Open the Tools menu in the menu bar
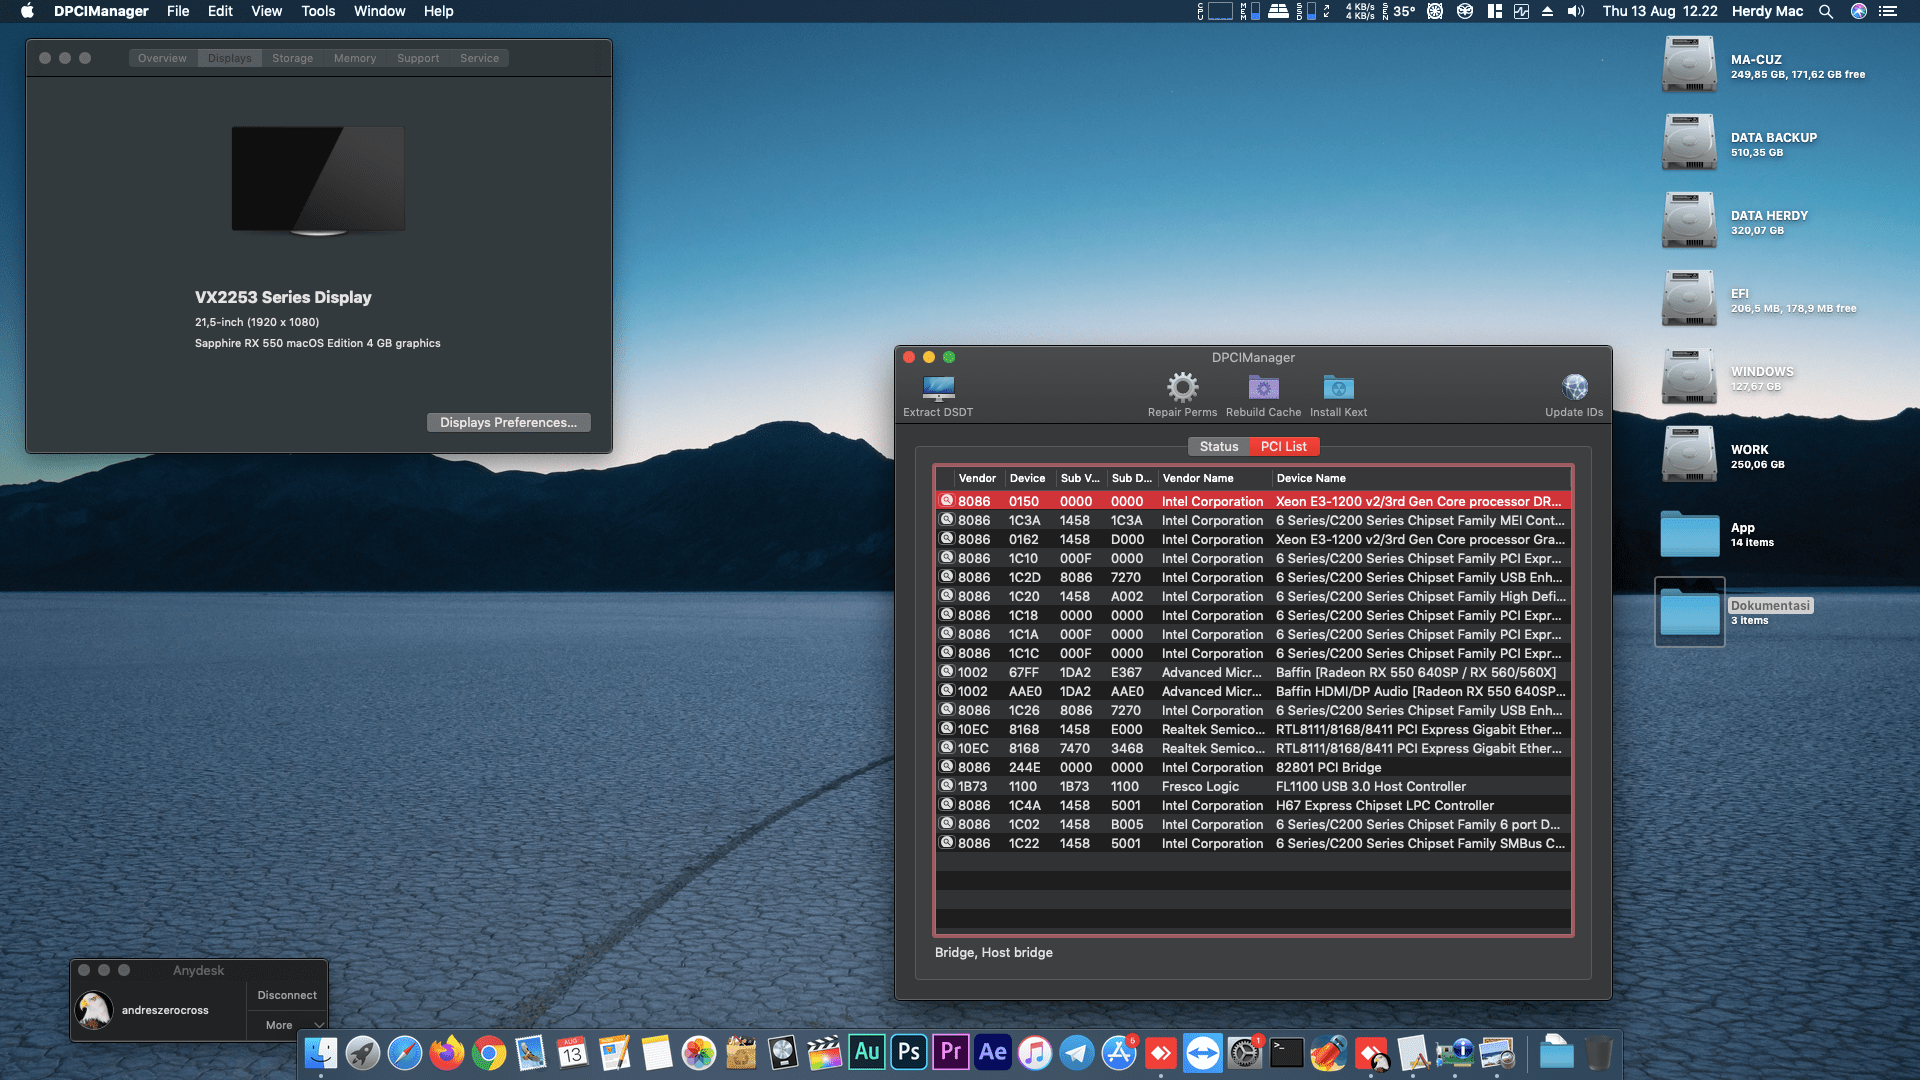 point(318,11)
